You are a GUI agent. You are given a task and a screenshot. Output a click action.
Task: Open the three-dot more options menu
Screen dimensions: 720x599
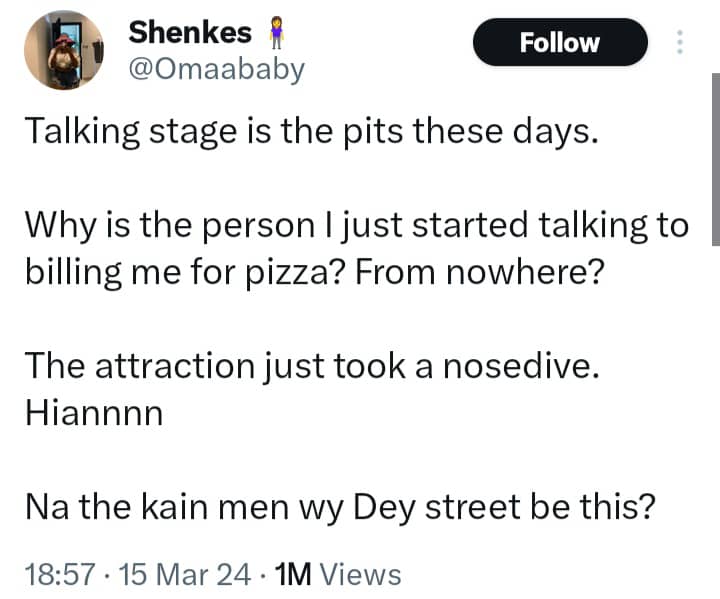(x=681, y=43)
